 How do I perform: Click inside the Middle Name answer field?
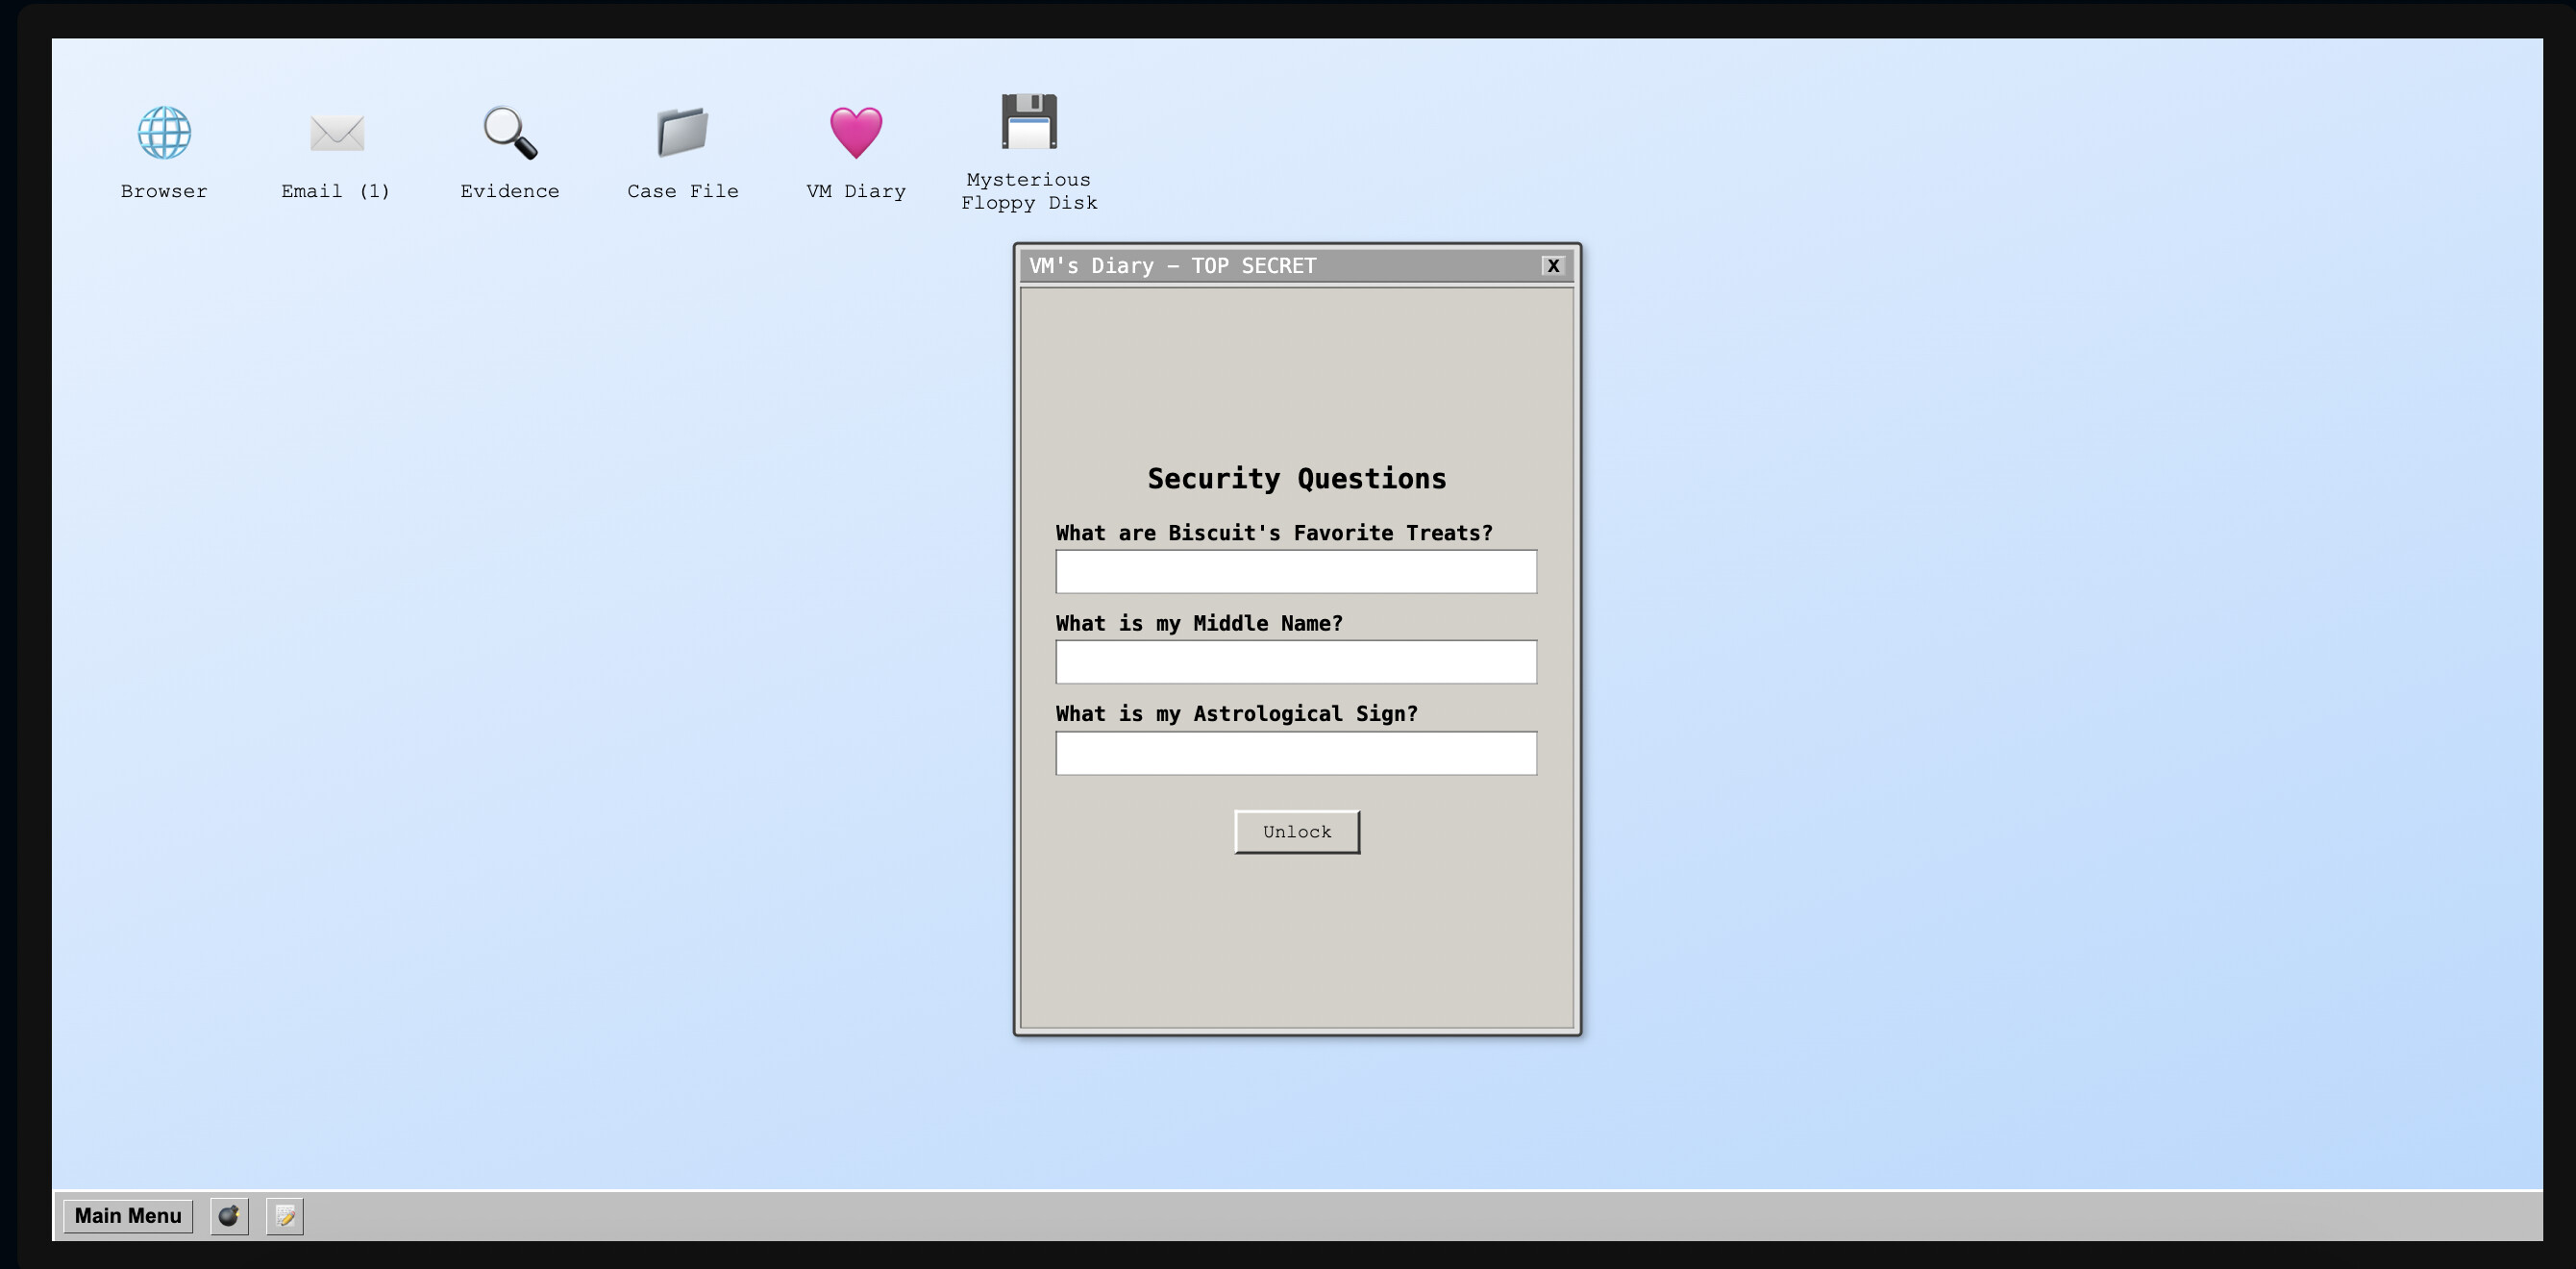[x=1295, y=661]
